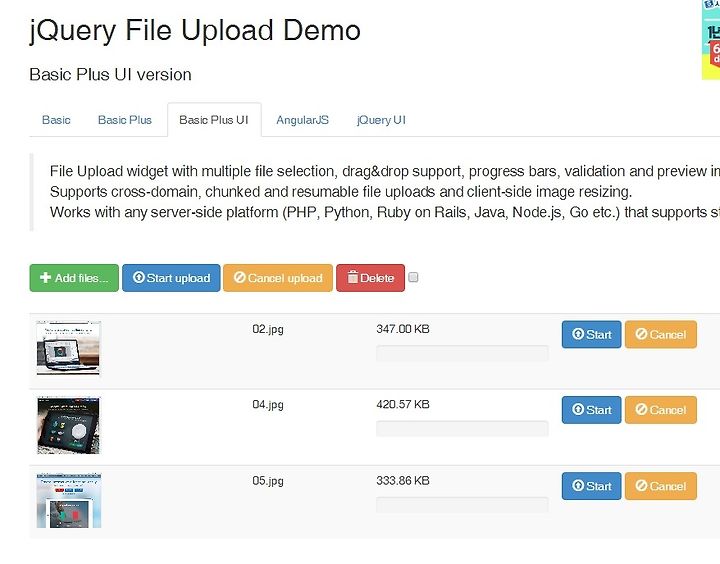Image resolution: width=720 pixels, height=564 pixels.
Task: Click the 04.jpg preview thumbnail
Action: (68, 425)
